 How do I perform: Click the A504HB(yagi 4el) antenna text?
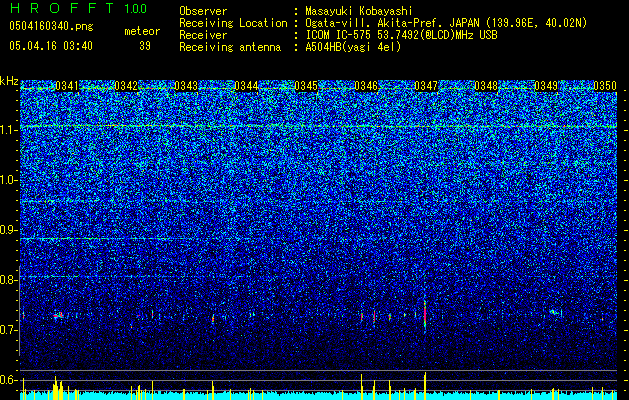coord(353,47)
